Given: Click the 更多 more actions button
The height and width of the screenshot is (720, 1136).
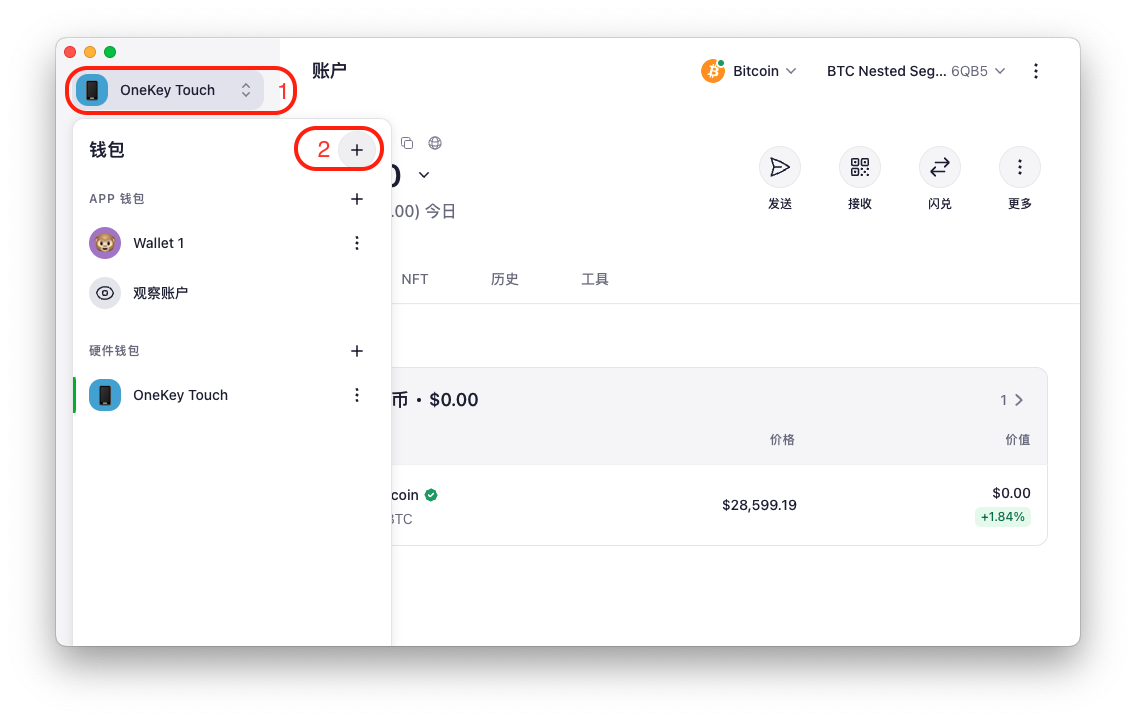Looking at the screenshot, I should [1020, 168].
